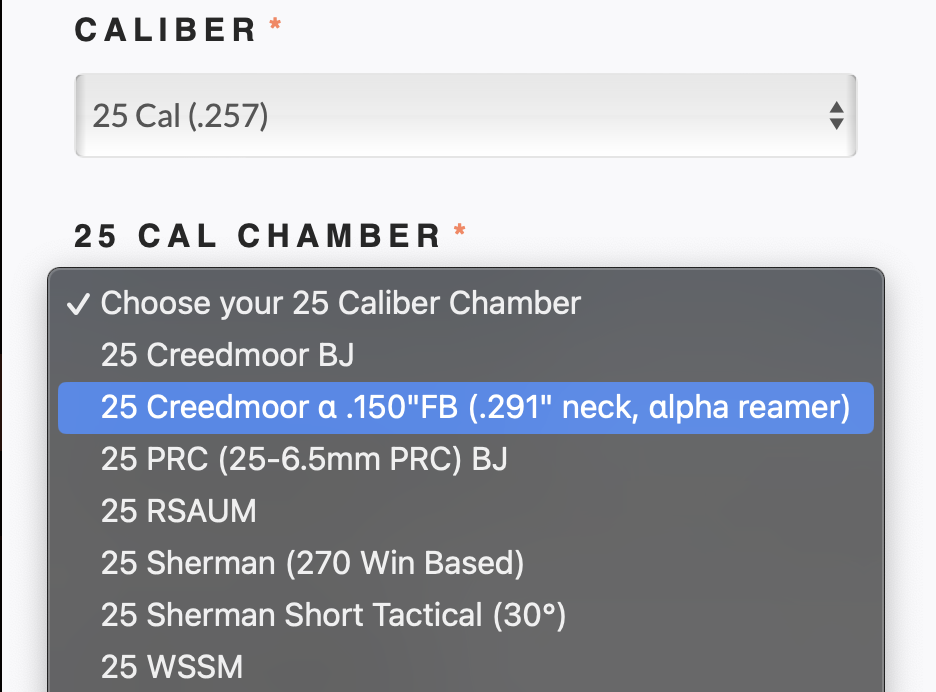Click the up-down arrows icon on Caliber select
Image resolution: width=936 pixels, height=692 pixels.
click(836, 116)
